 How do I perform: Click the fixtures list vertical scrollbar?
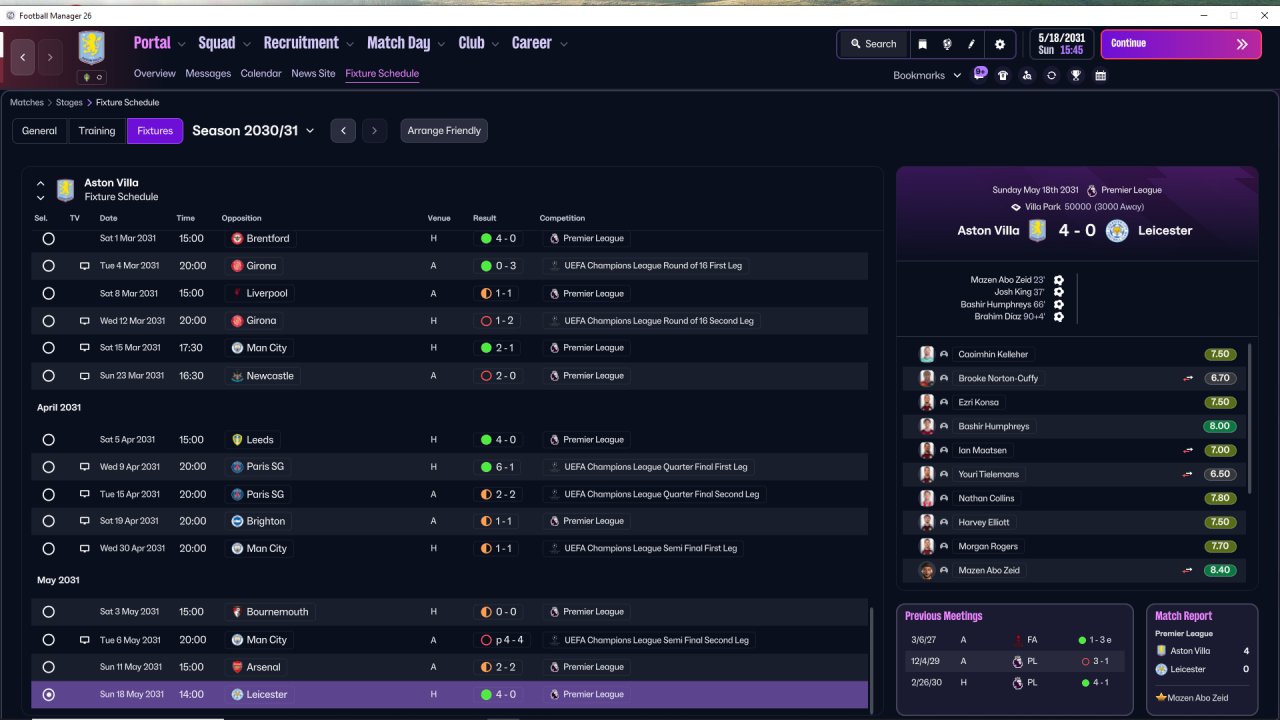(873, 660)
